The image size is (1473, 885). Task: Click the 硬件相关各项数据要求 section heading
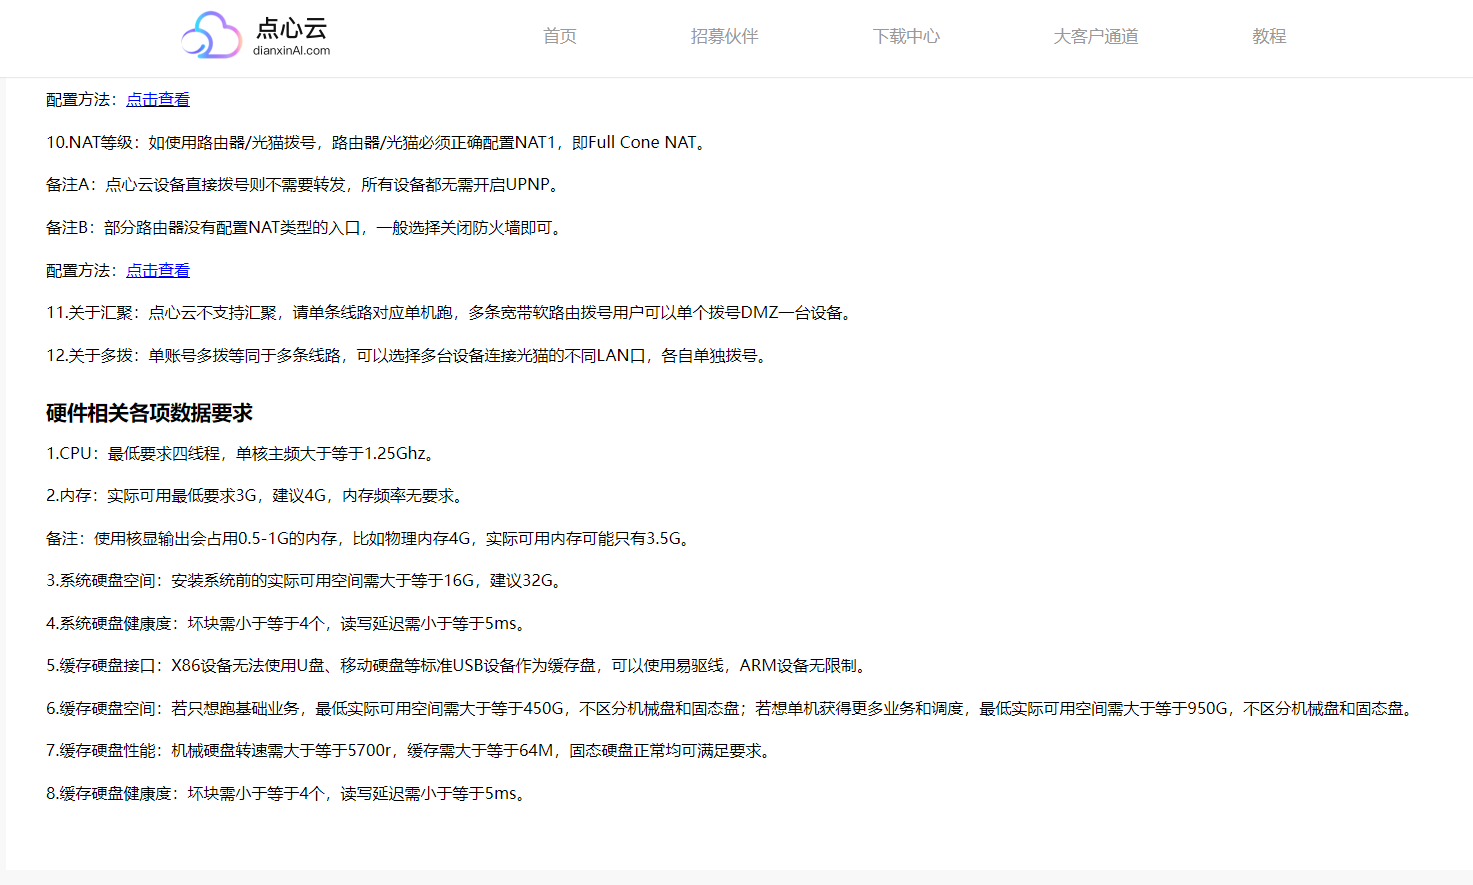point(147,412)
